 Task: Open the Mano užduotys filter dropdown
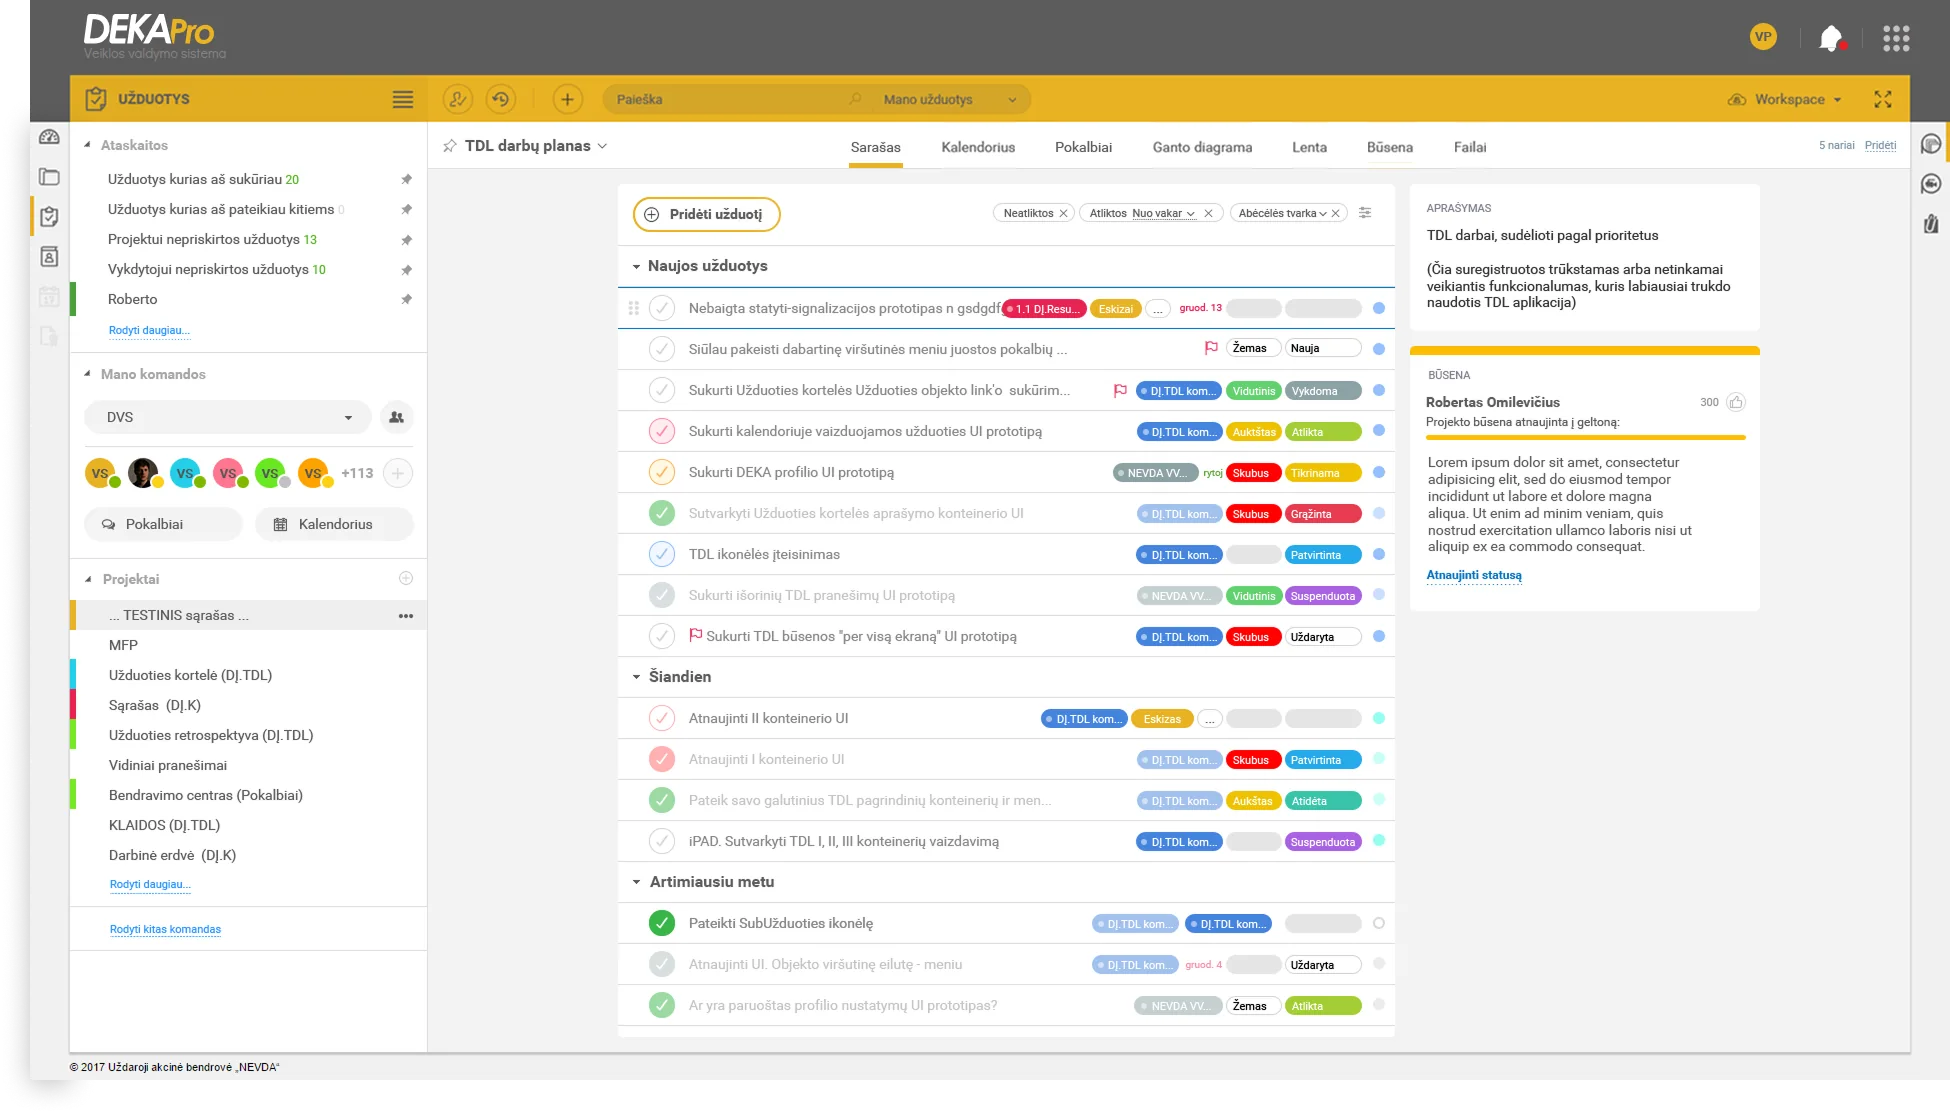pyautogui.click(x=950, y=99)
